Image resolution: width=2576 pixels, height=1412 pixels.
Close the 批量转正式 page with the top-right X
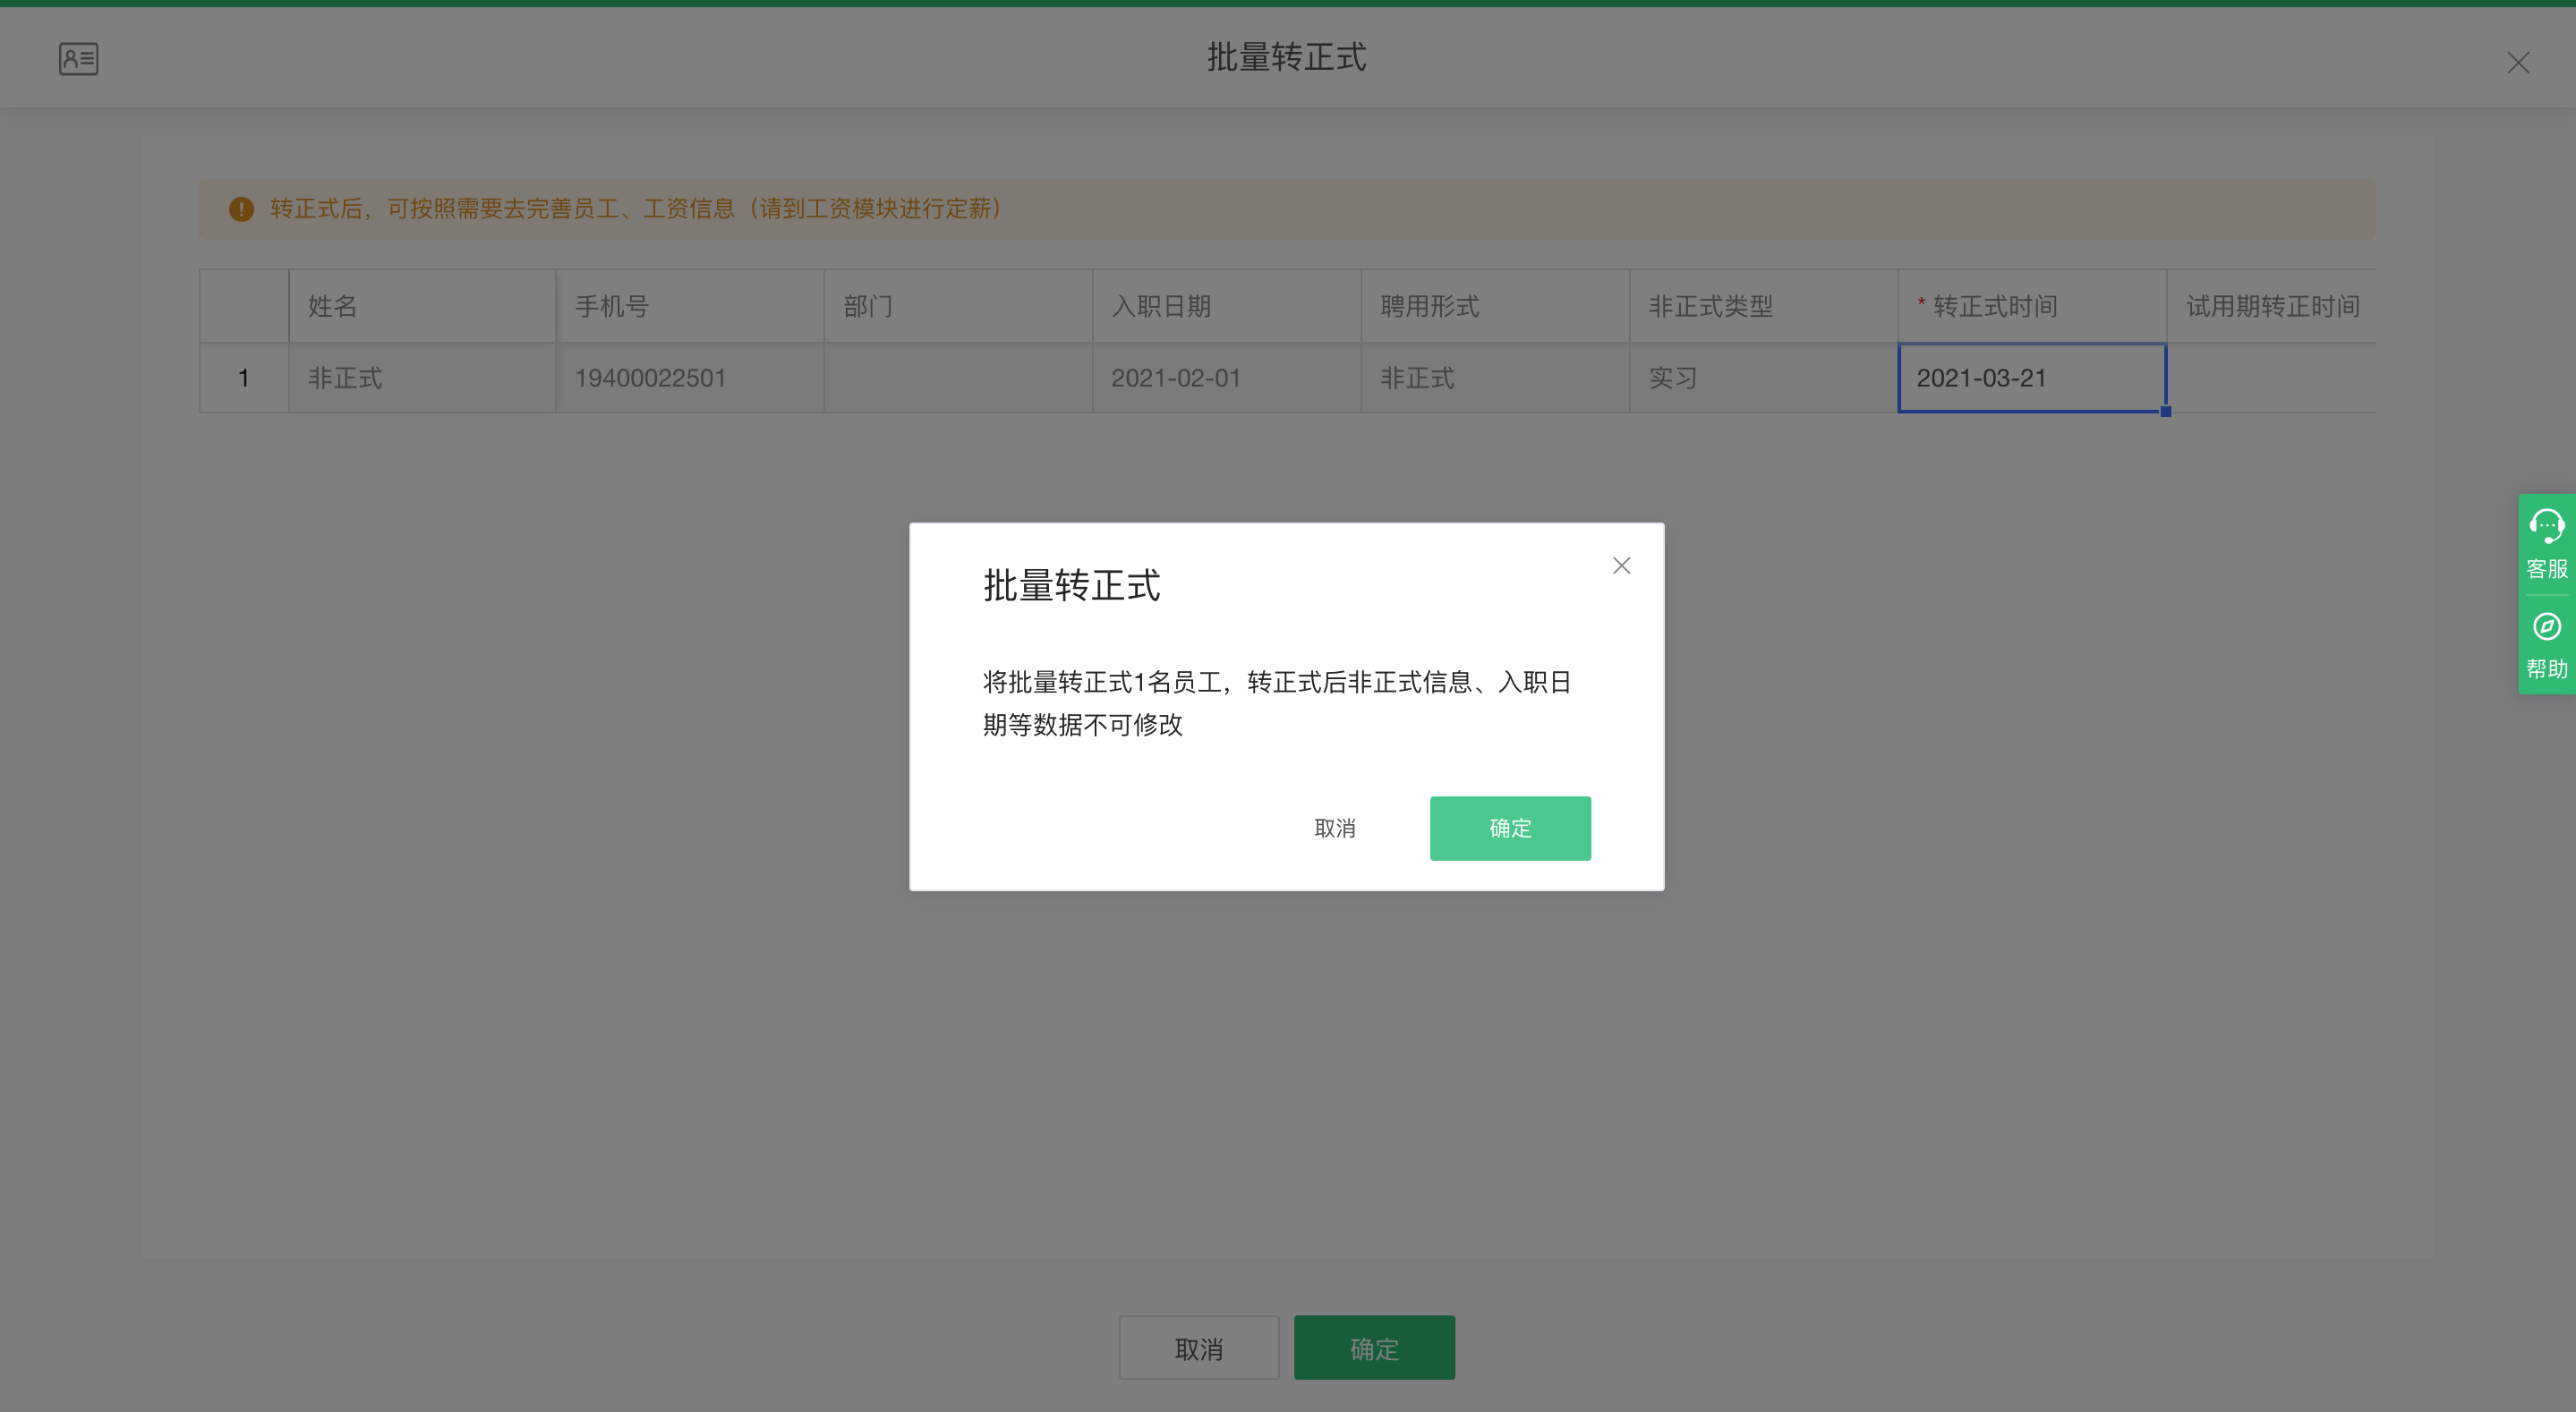click(x=2518, y=63)
